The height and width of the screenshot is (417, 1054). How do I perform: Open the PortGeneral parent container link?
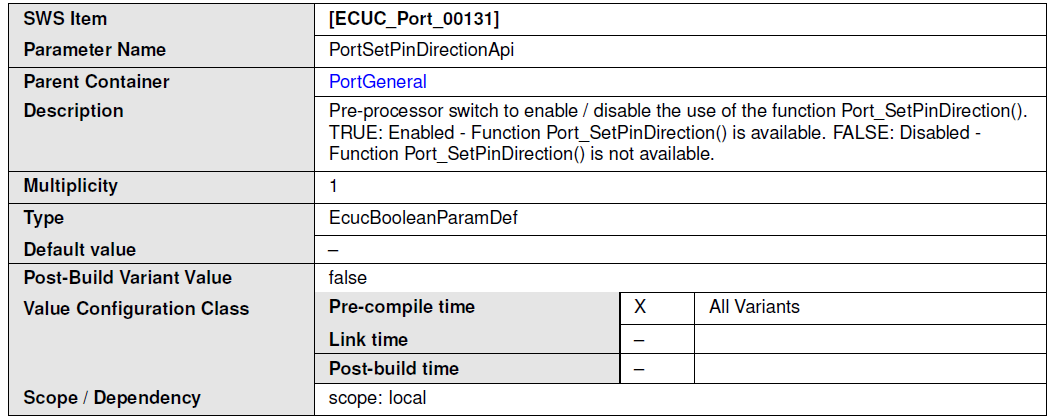(377, 82)
